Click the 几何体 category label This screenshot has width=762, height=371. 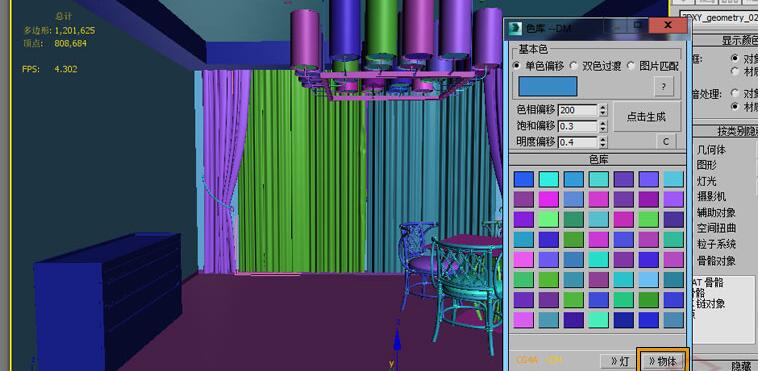coord(711,150)
